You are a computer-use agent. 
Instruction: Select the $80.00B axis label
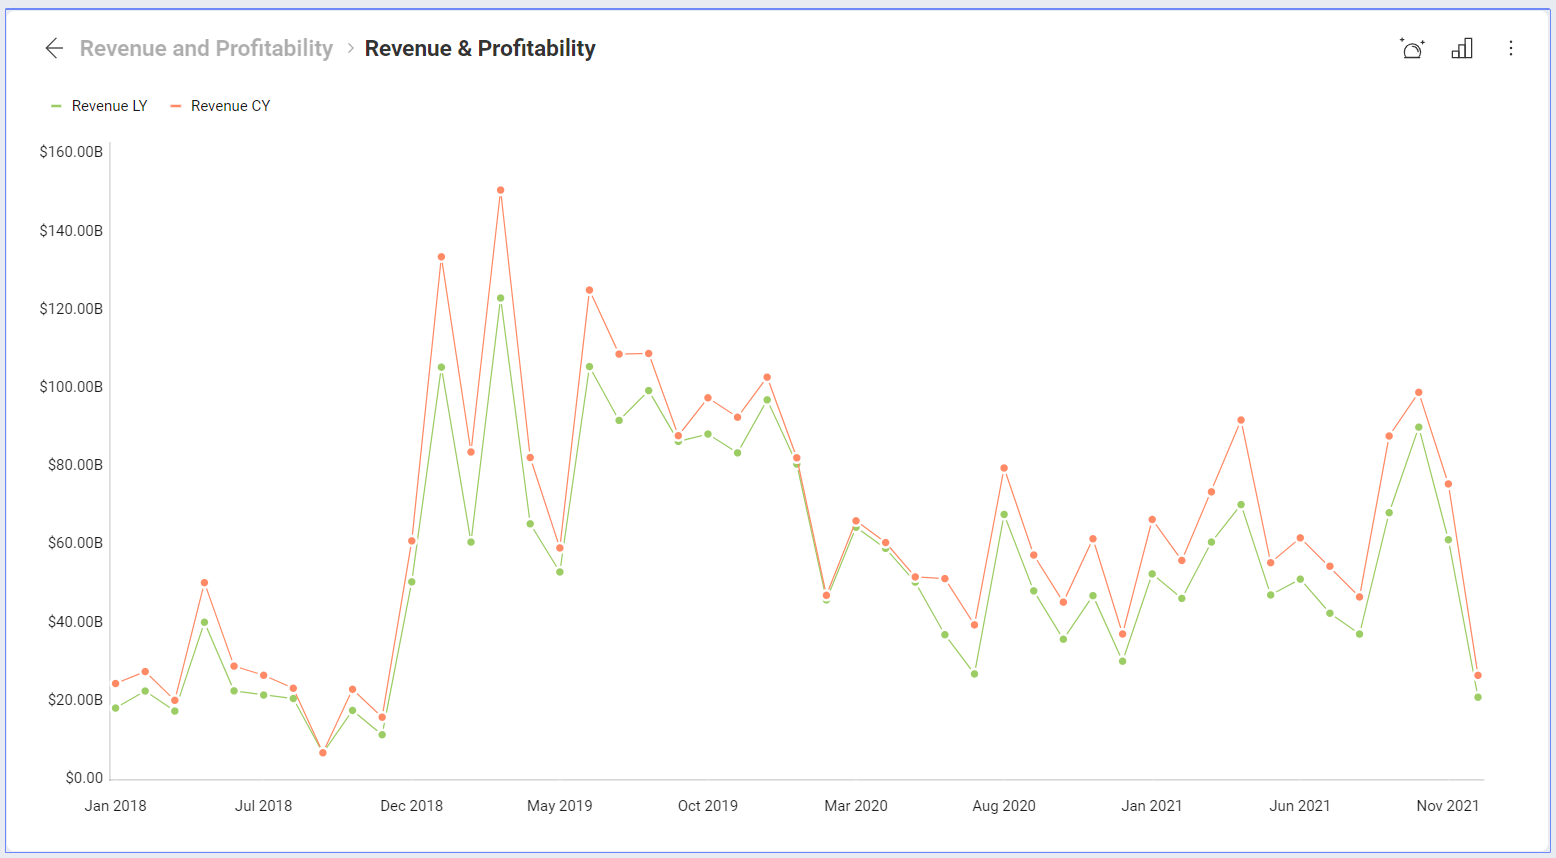click(75, 464)
